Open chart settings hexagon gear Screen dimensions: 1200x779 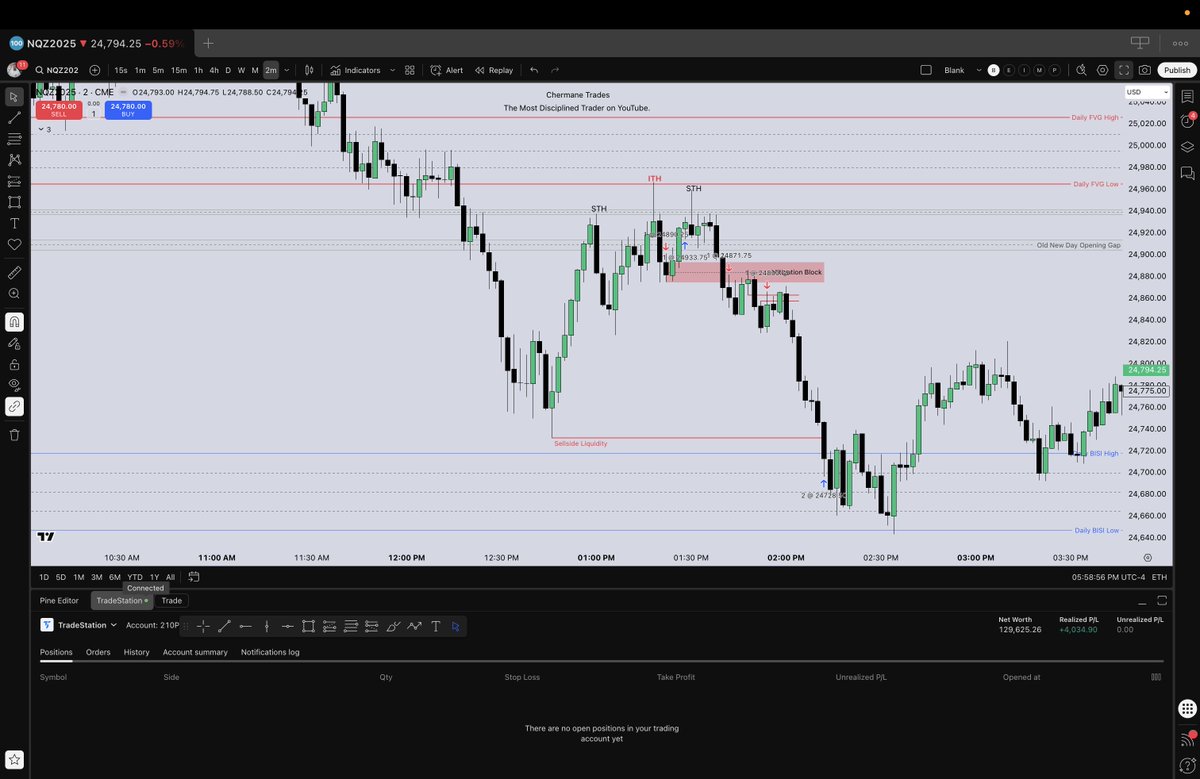[1102, 70]
